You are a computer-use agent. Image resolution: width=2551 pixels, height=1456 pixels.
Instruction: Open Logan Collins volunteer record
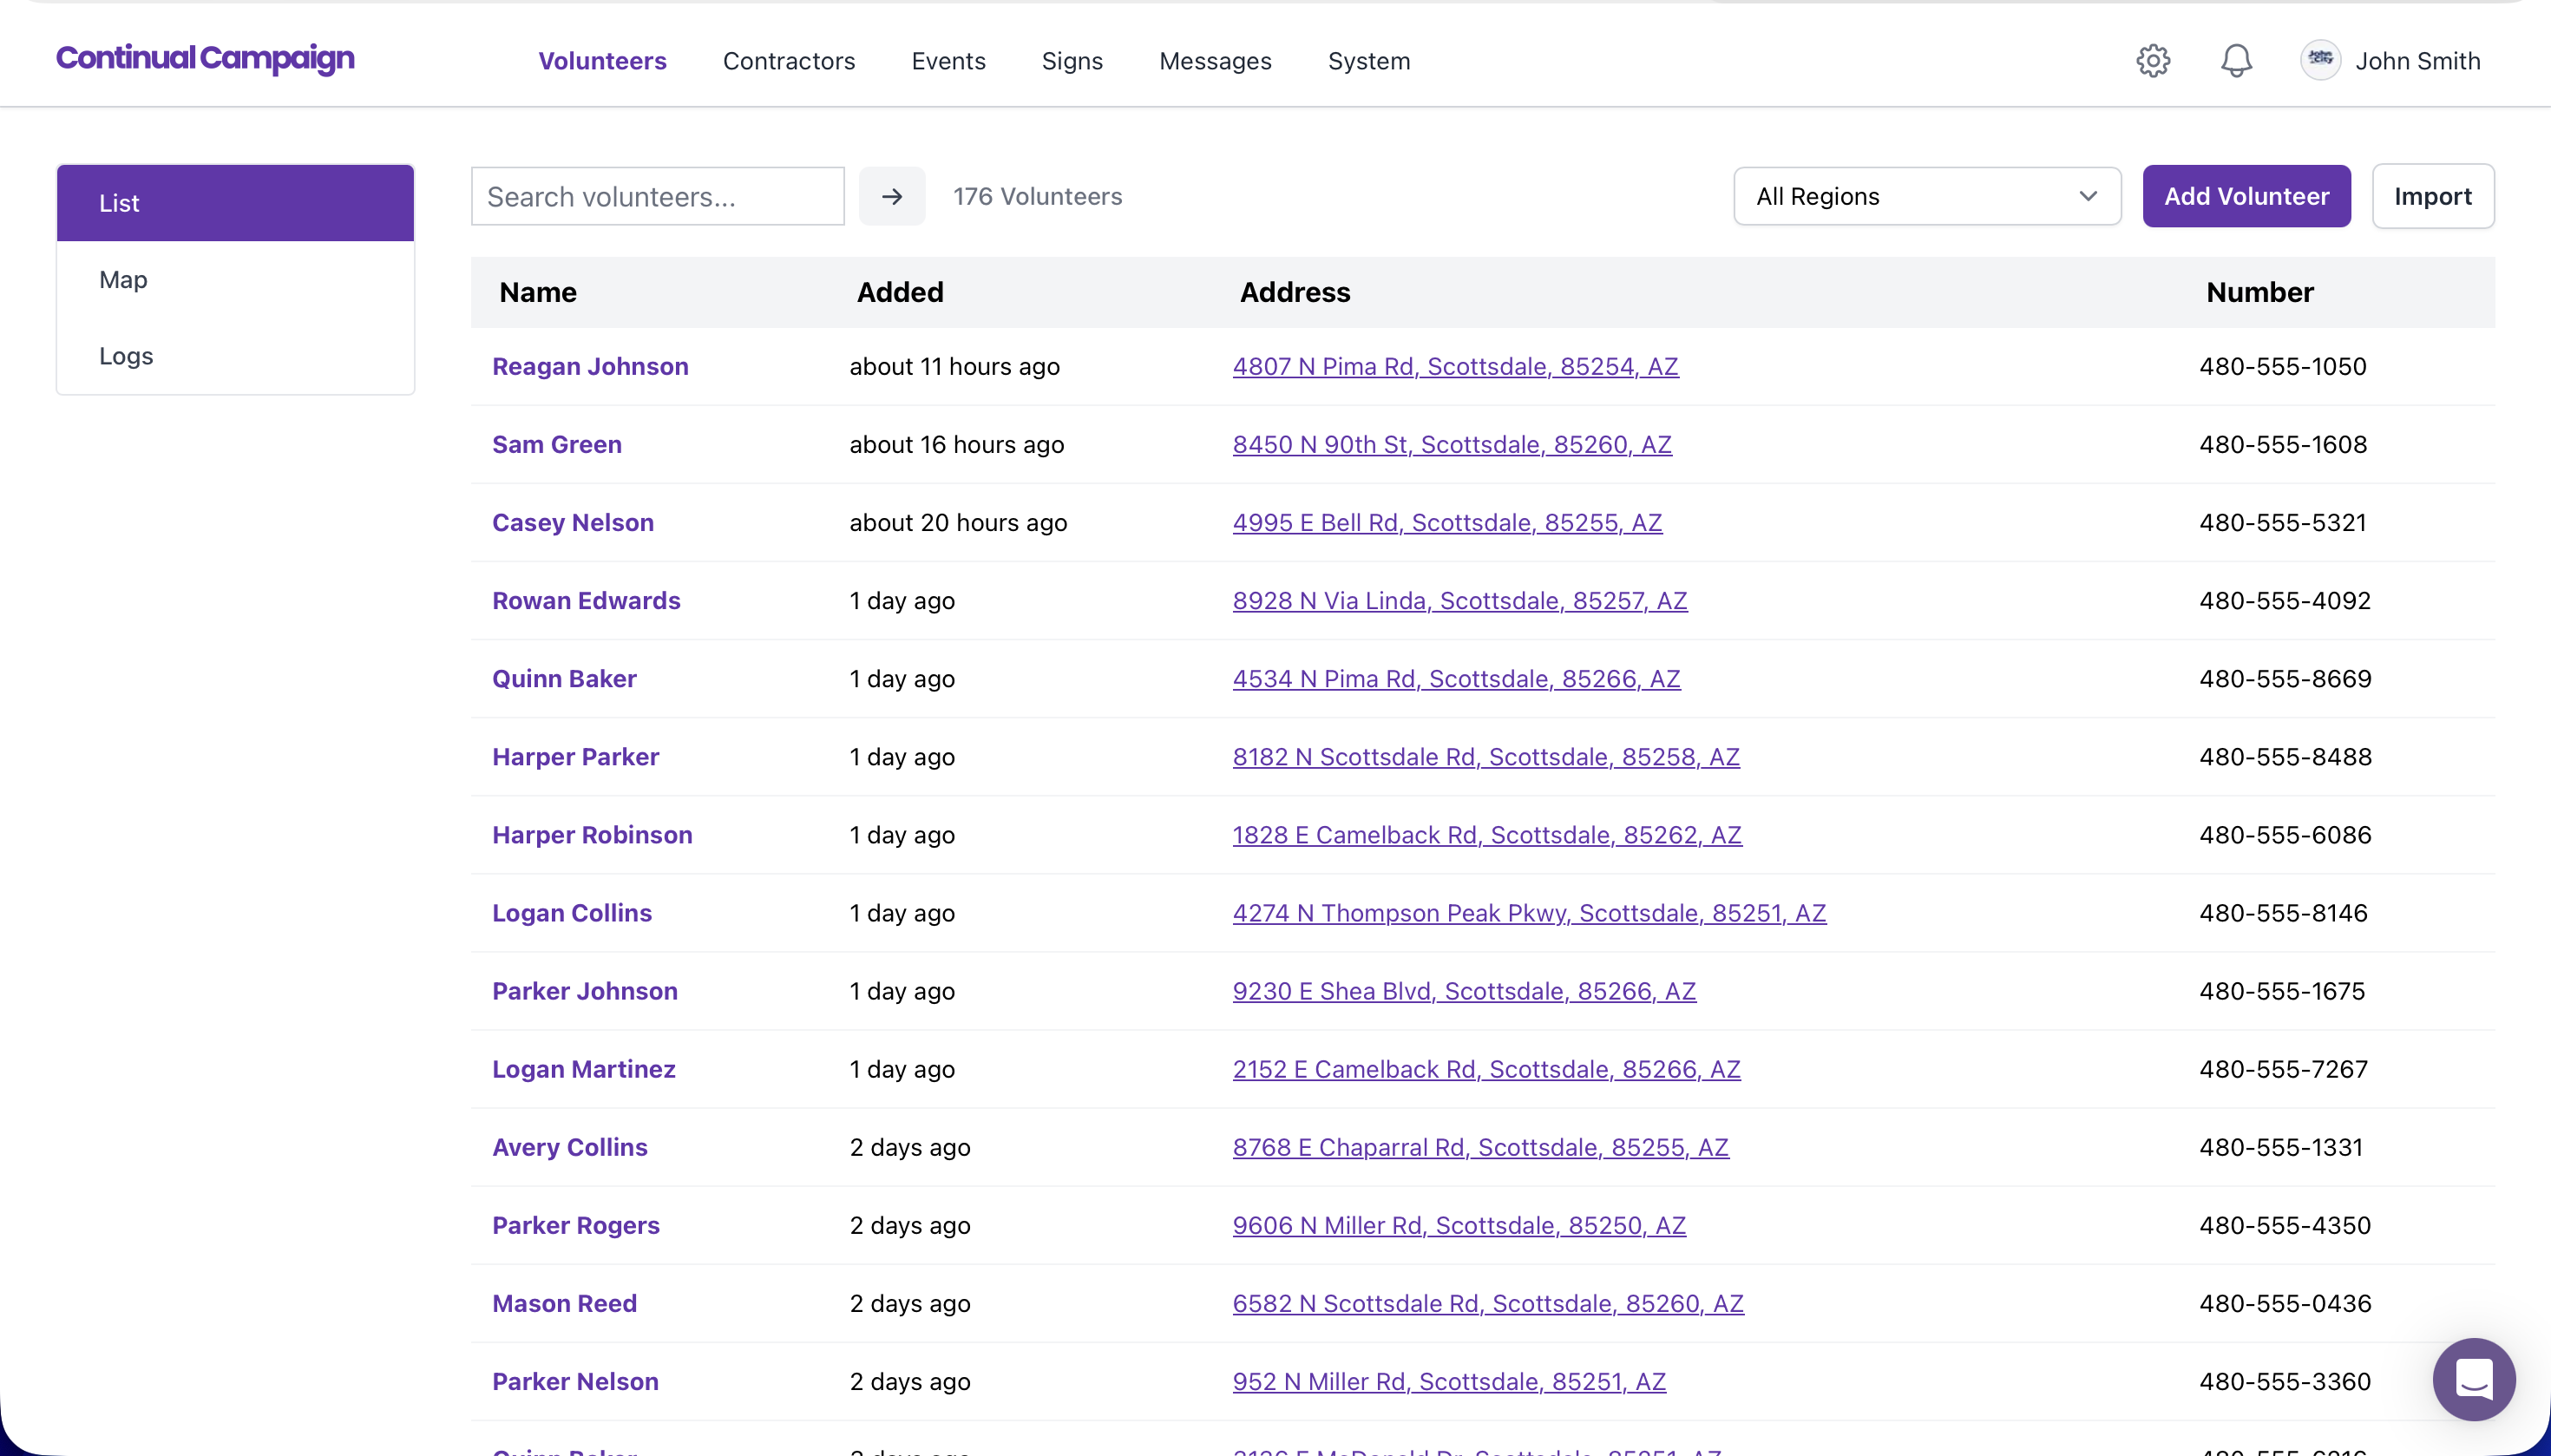(571, 913)
